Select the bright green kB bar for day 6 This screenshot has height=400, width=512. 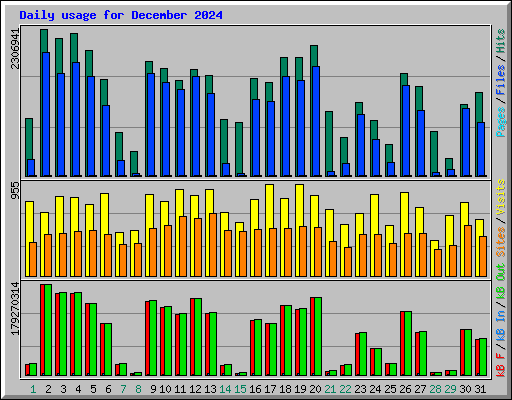[x=108, y=350]
